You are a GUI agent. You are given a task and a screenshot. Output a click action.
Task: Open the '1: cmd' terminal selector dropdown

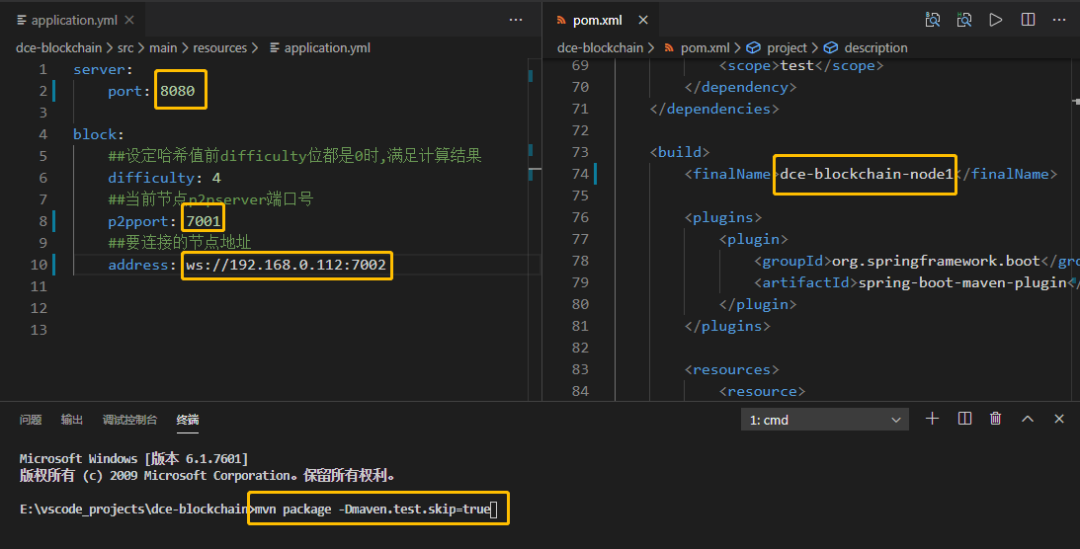click(824, 419)
